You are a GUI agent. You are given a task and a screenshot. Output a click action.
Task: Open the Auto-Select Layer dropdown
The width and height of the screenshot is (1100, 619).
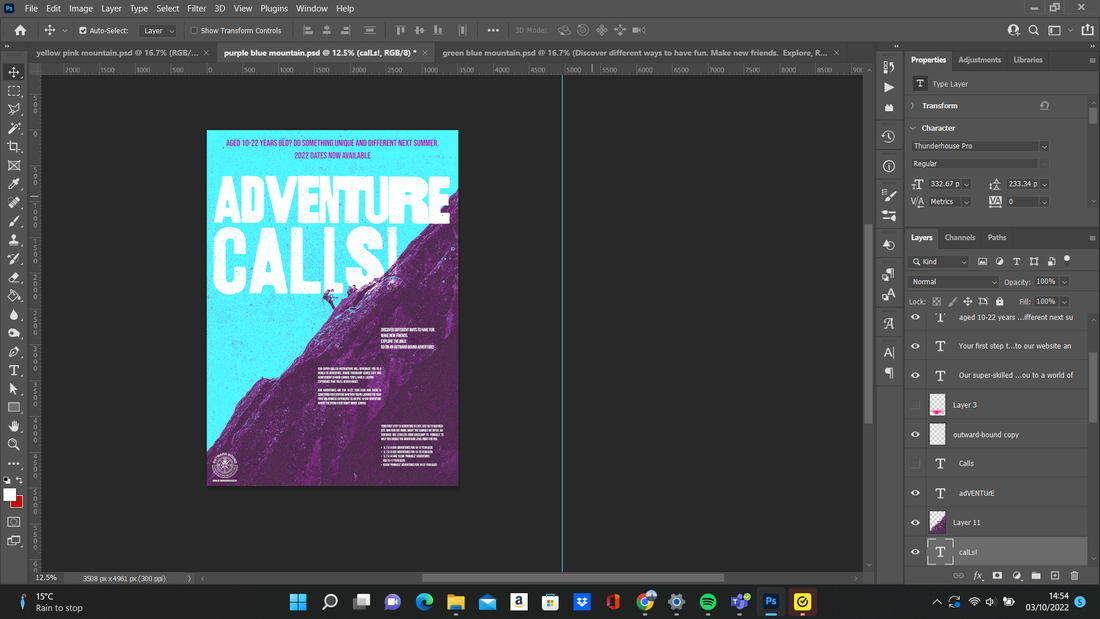[158, 31]
